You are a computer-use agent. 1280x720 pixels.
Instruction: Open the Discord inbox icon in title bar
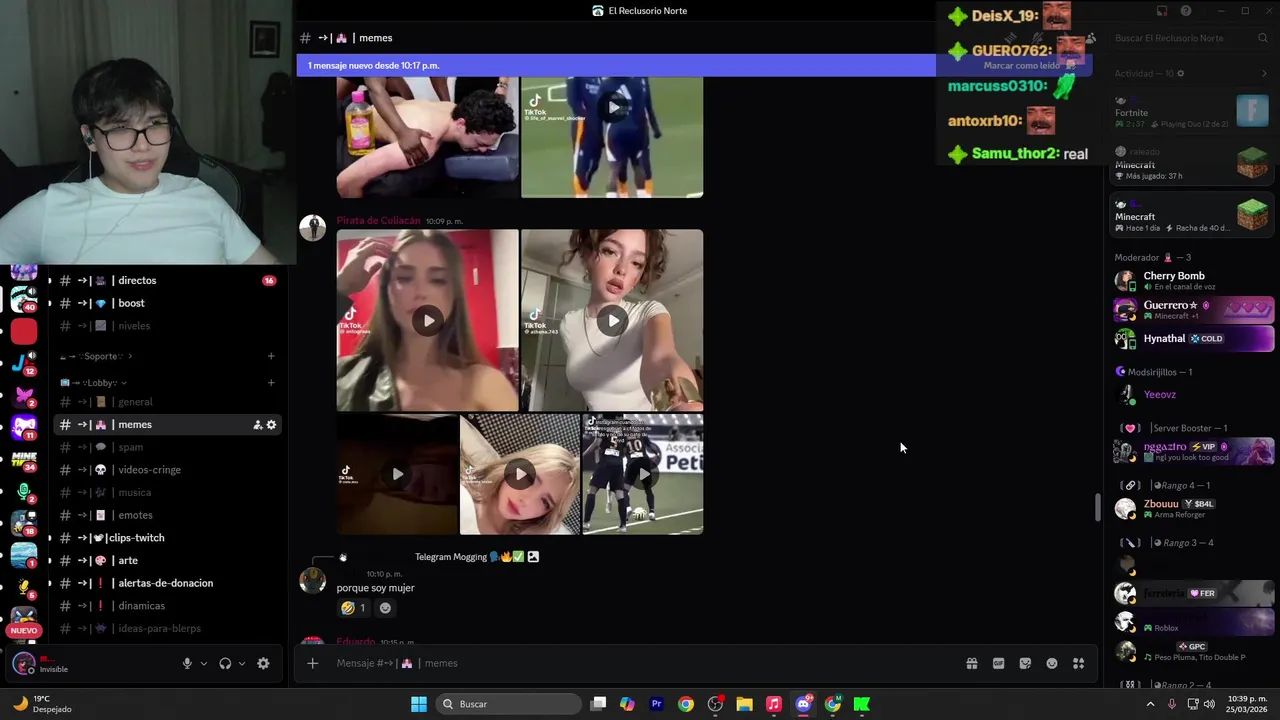(1162, 11)
